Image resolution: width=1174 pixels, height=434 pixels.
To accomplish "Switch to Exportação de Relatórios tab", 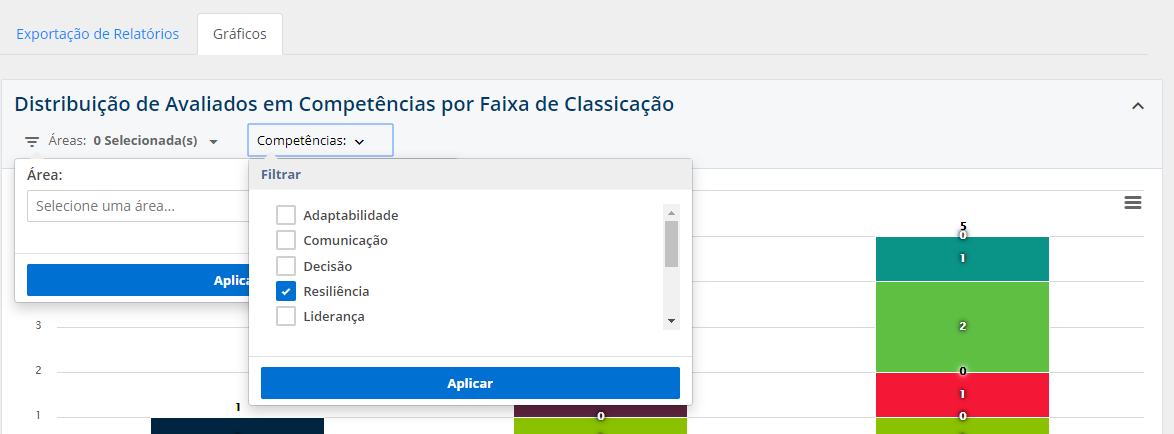I will tap(97, 34).
